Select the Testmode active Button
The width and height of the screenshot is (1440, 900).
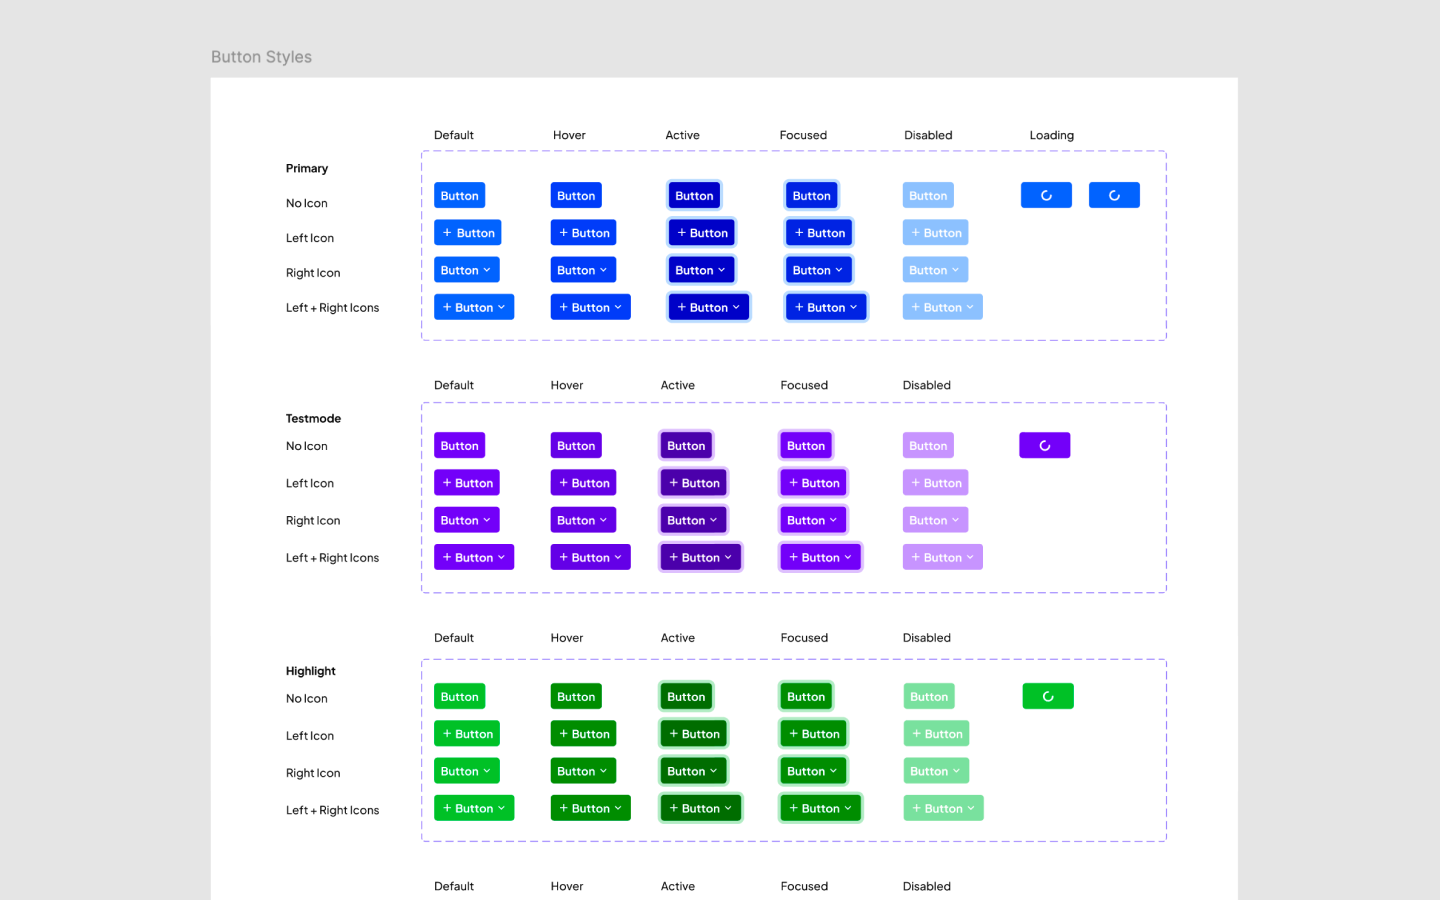[x=686, y=445]
